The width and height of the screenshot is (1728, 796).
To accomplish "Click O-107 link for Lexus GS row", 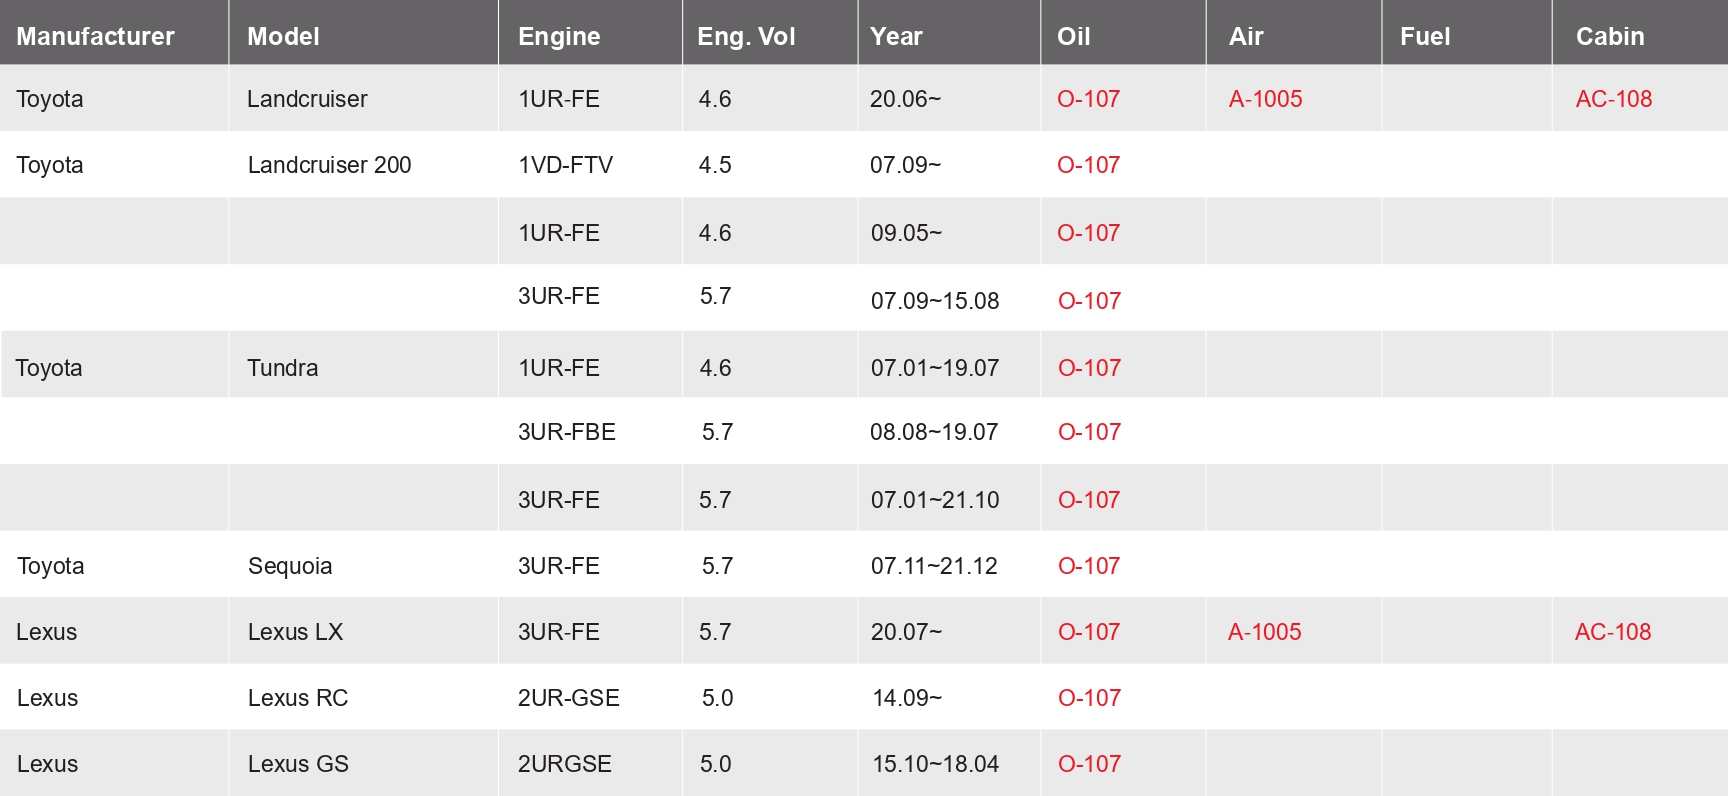I will [1089, 764].
